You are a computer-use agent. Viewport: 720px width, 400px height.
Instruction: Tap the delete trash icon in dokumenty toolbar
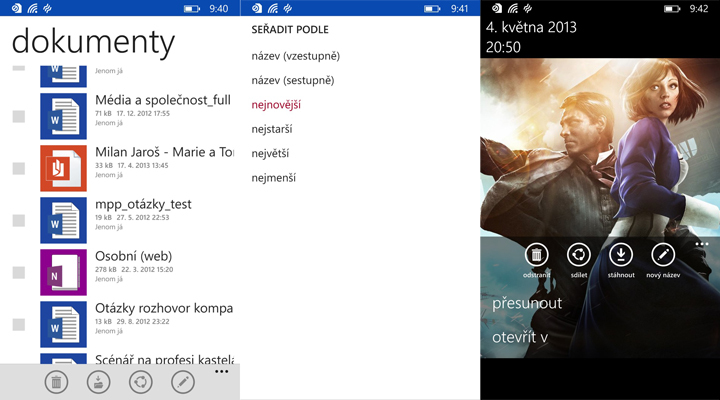pyautogui.click(x=56, y=382)
